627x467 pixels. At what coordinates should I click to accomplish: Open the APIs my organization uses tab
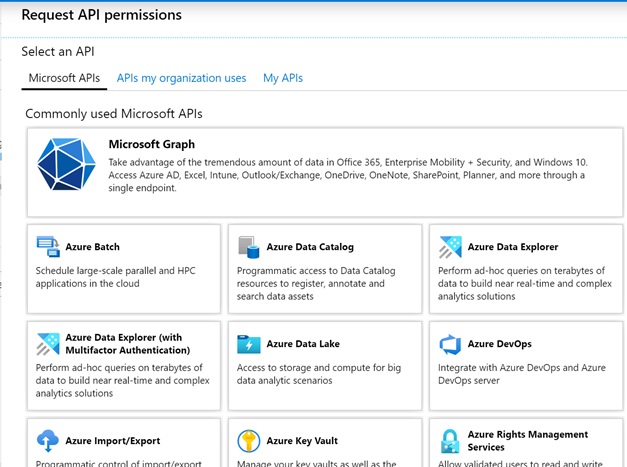click(x=182, y=78)
